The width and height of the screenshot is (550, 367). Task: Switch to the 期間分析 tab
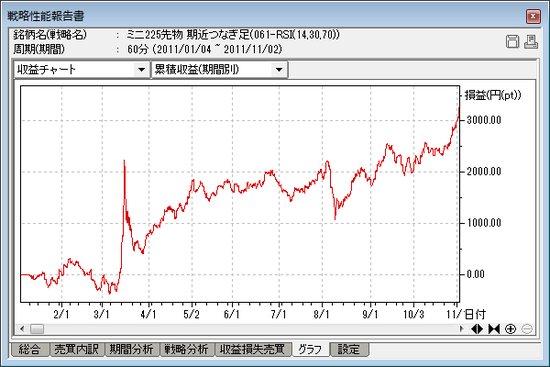[131, 349]
